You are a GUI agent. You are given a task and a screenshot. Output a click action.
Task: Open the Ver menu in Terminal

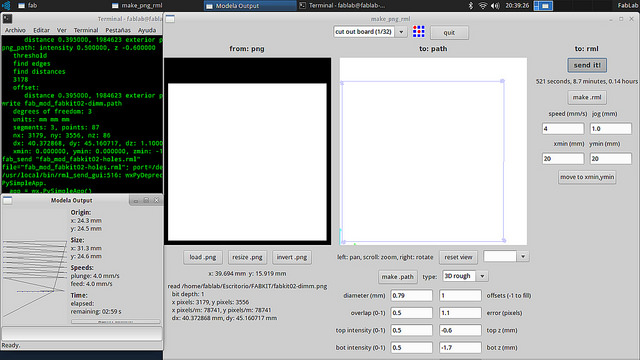click(62, 30)
